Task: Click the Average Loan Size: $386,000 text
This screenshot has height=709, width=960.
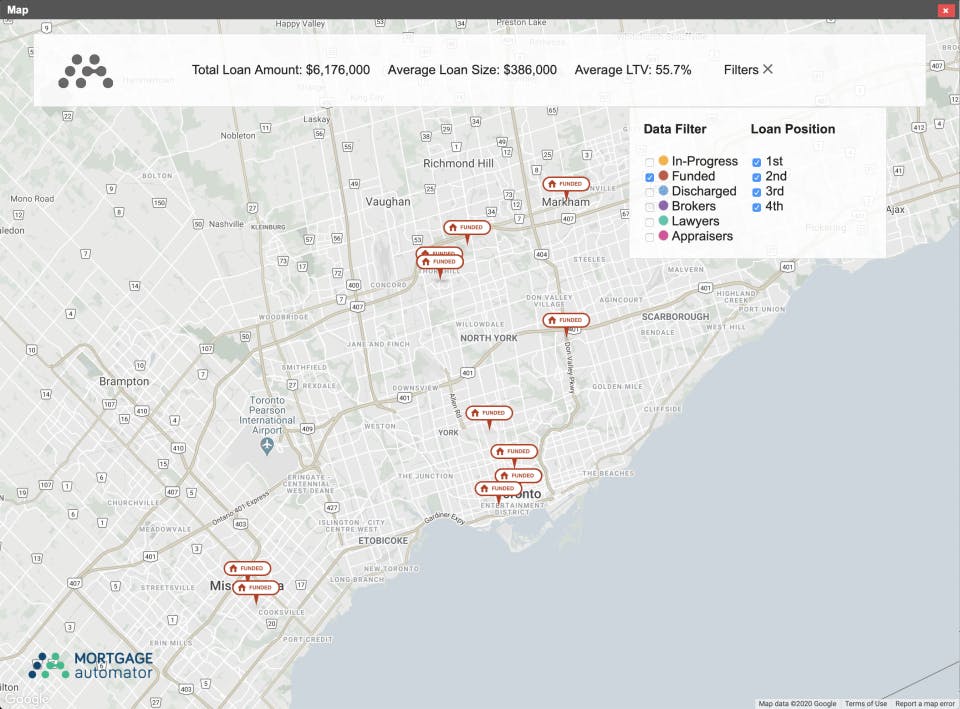Action: coord(472,70)
